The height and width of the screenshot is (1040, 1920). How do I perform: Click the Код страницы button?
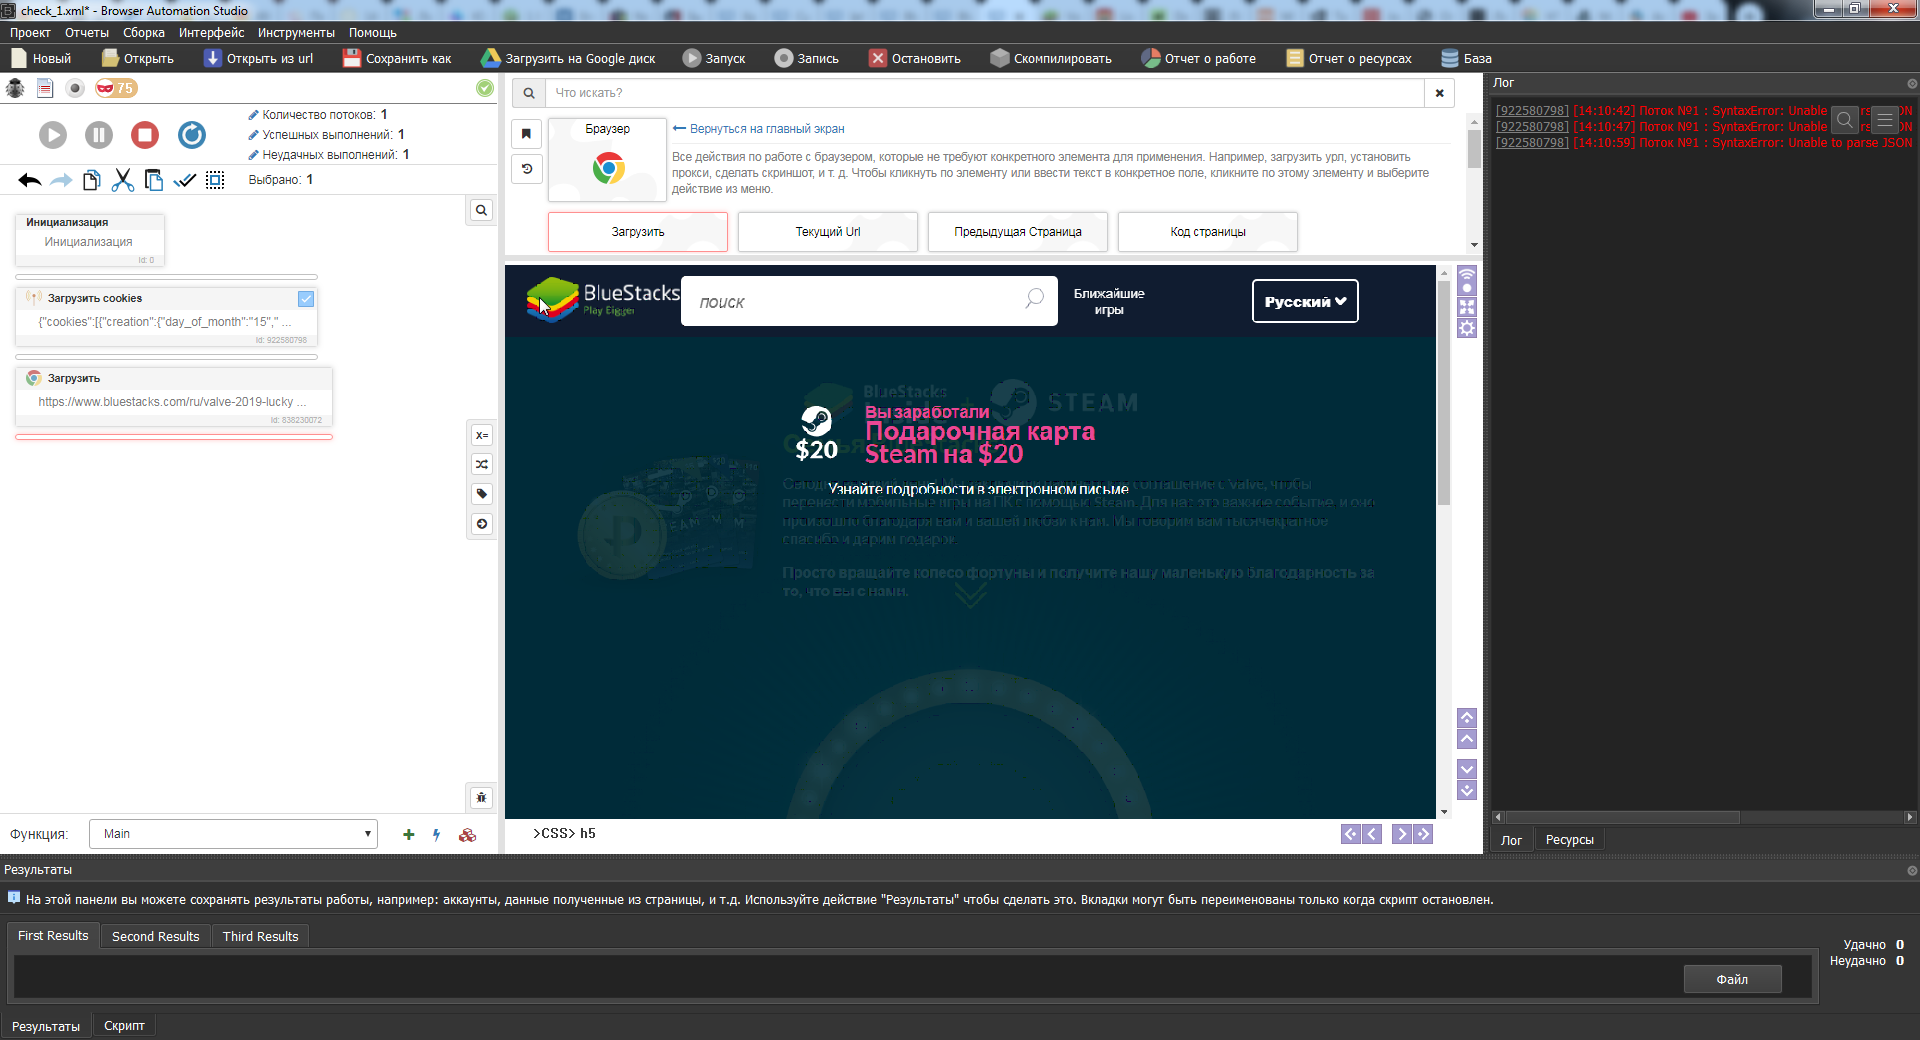click(x=1208, y=232)
